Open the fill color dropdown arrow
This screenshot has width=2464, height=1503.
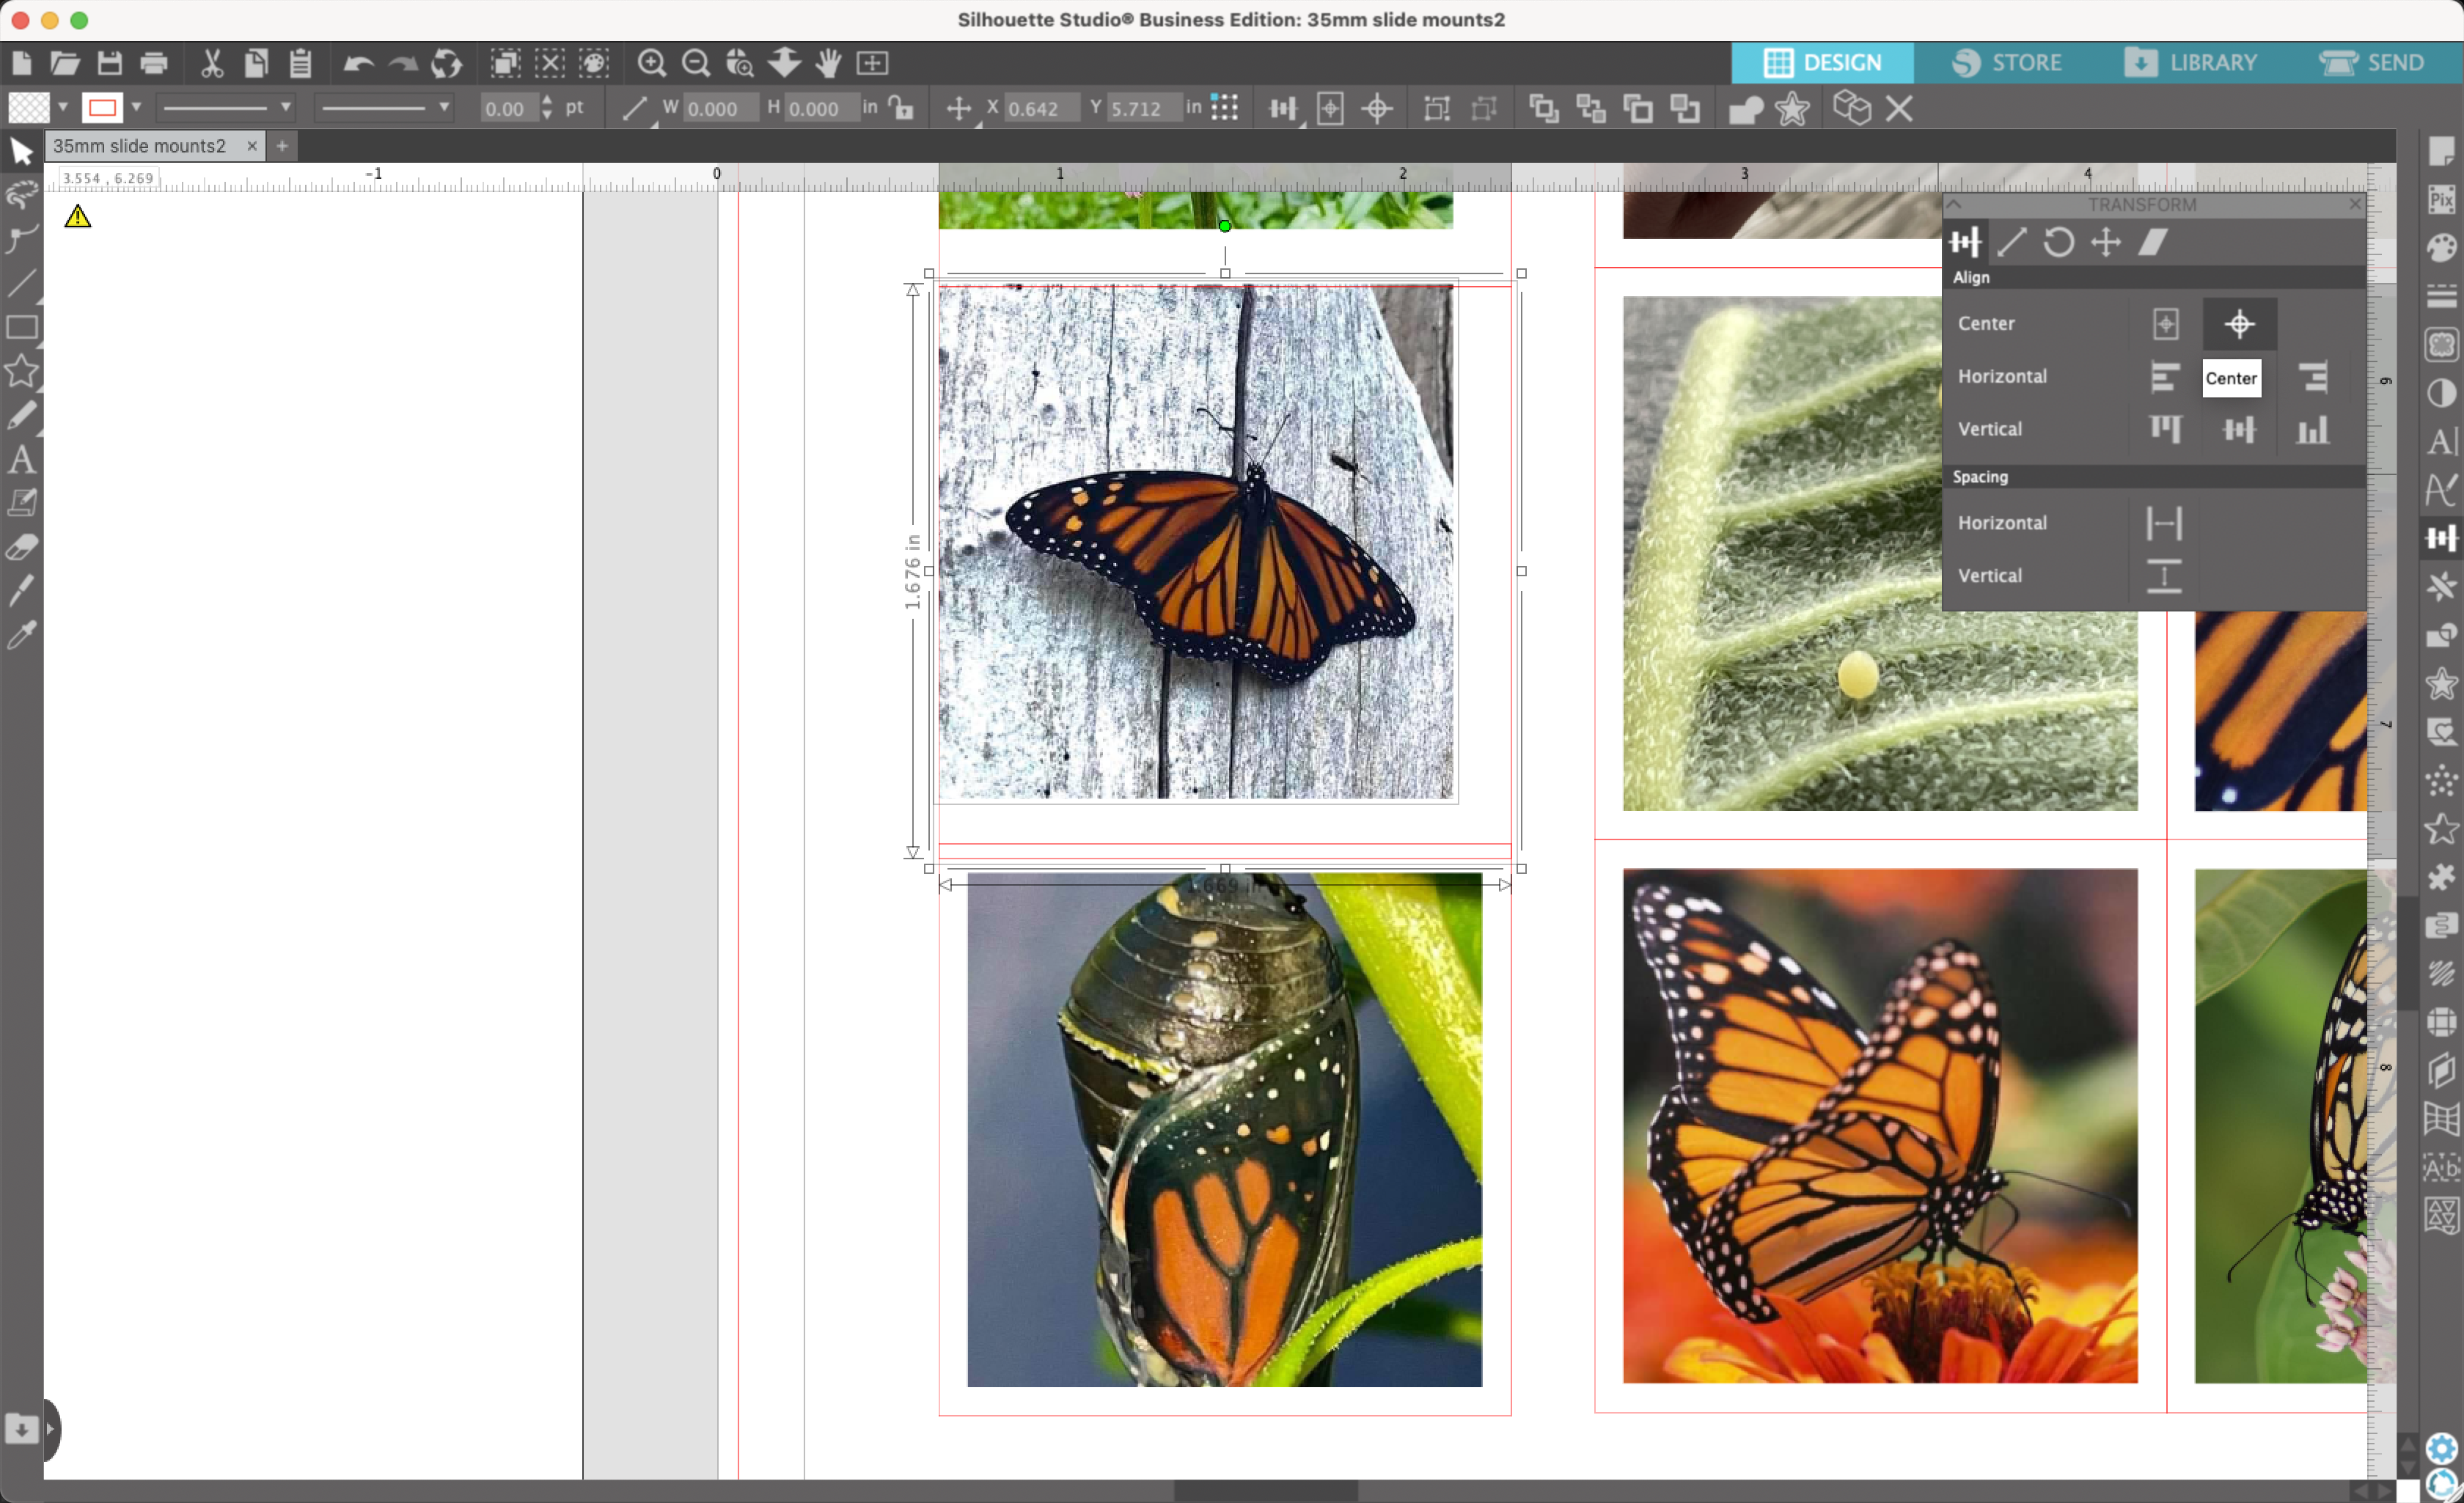click(x=62, y=107)
